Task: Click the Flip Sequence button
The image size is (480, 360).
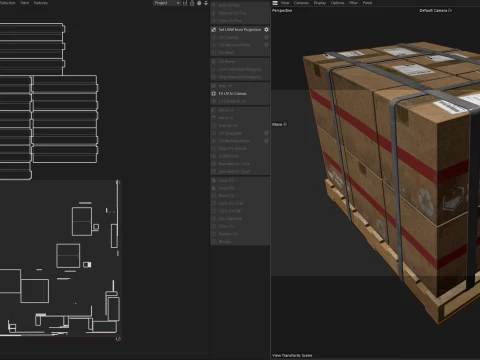Action: click(x=240, y=219)
